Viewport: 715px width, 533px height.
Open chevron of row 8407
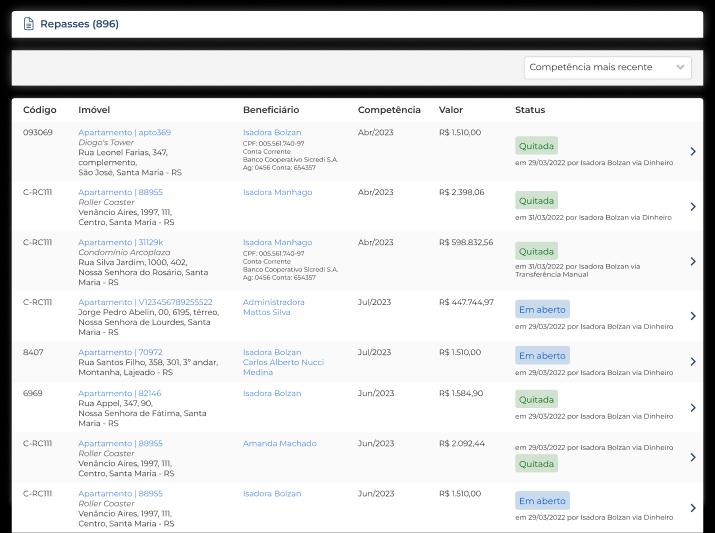pos(693,362)
